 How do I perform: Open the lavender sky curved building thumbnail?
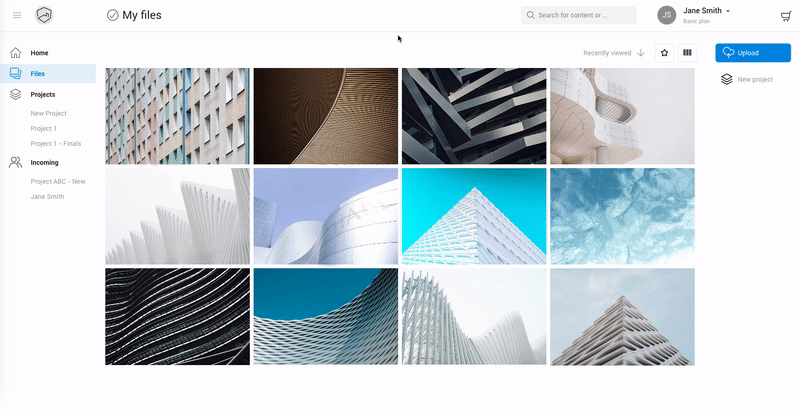pyautogui.click(x=326, y=216)
